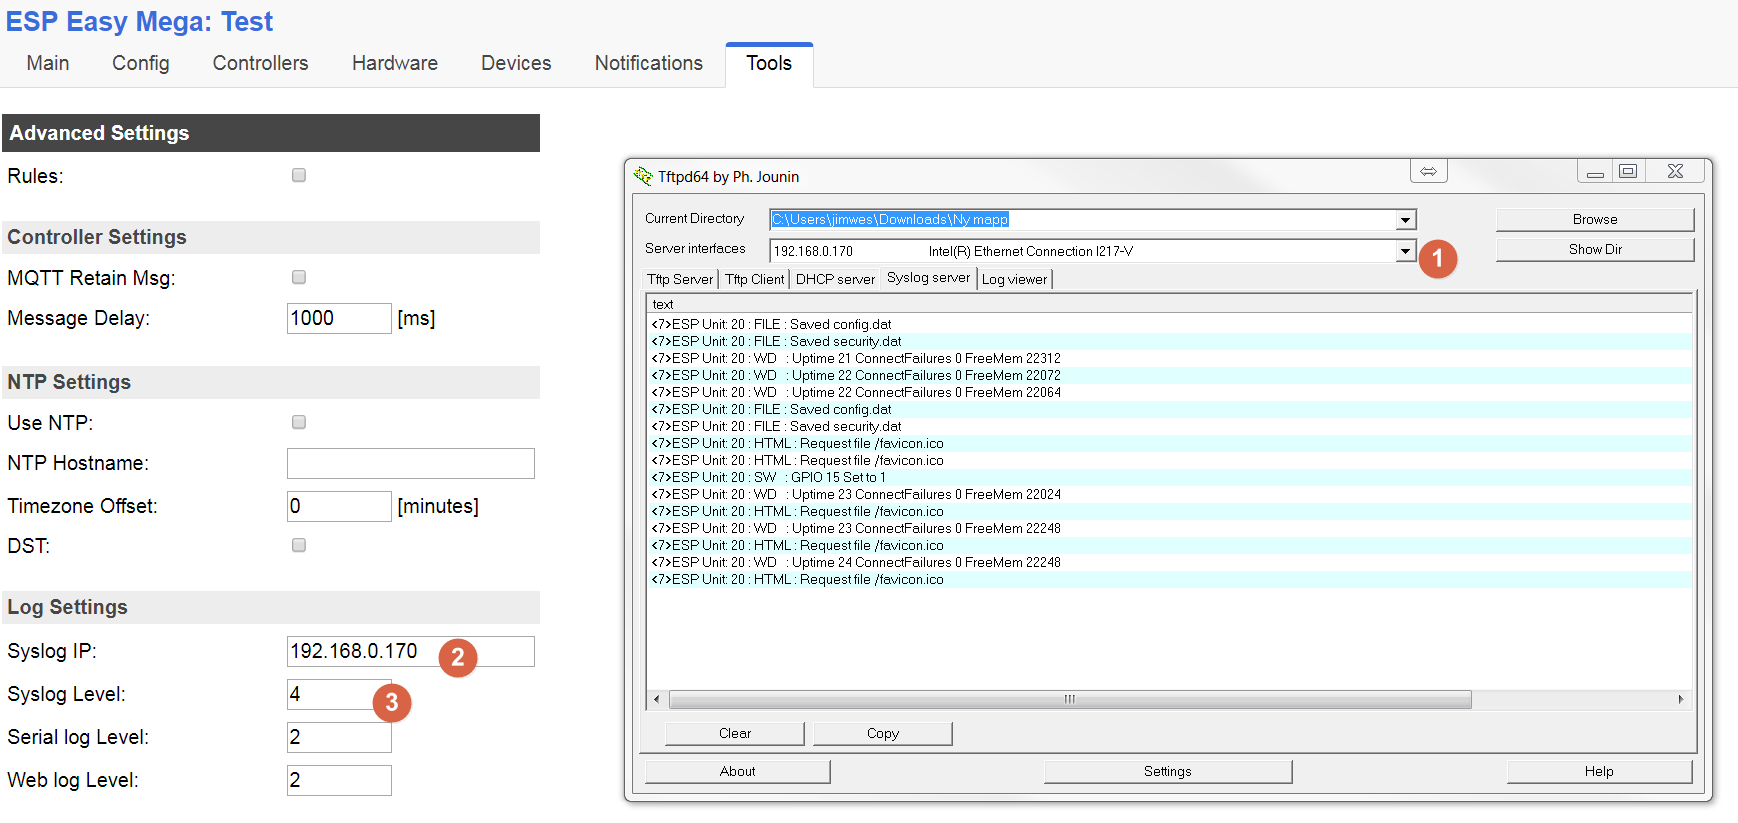Expand the Server interfaces dropdown arrow
This screenshot has width=1738, height=823.
point(1405,251)
